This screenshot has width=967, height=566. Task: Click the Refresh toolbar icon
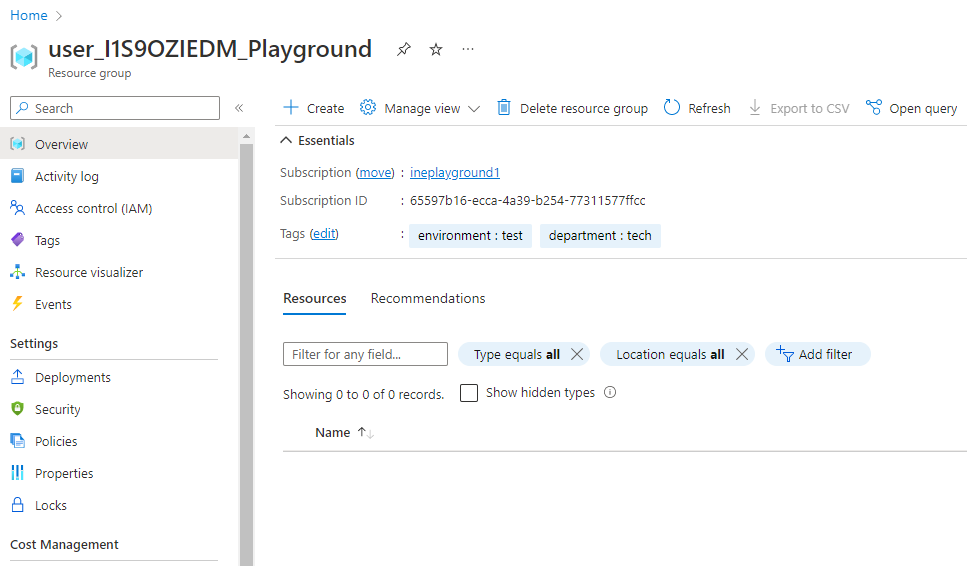tap(672, 108)
